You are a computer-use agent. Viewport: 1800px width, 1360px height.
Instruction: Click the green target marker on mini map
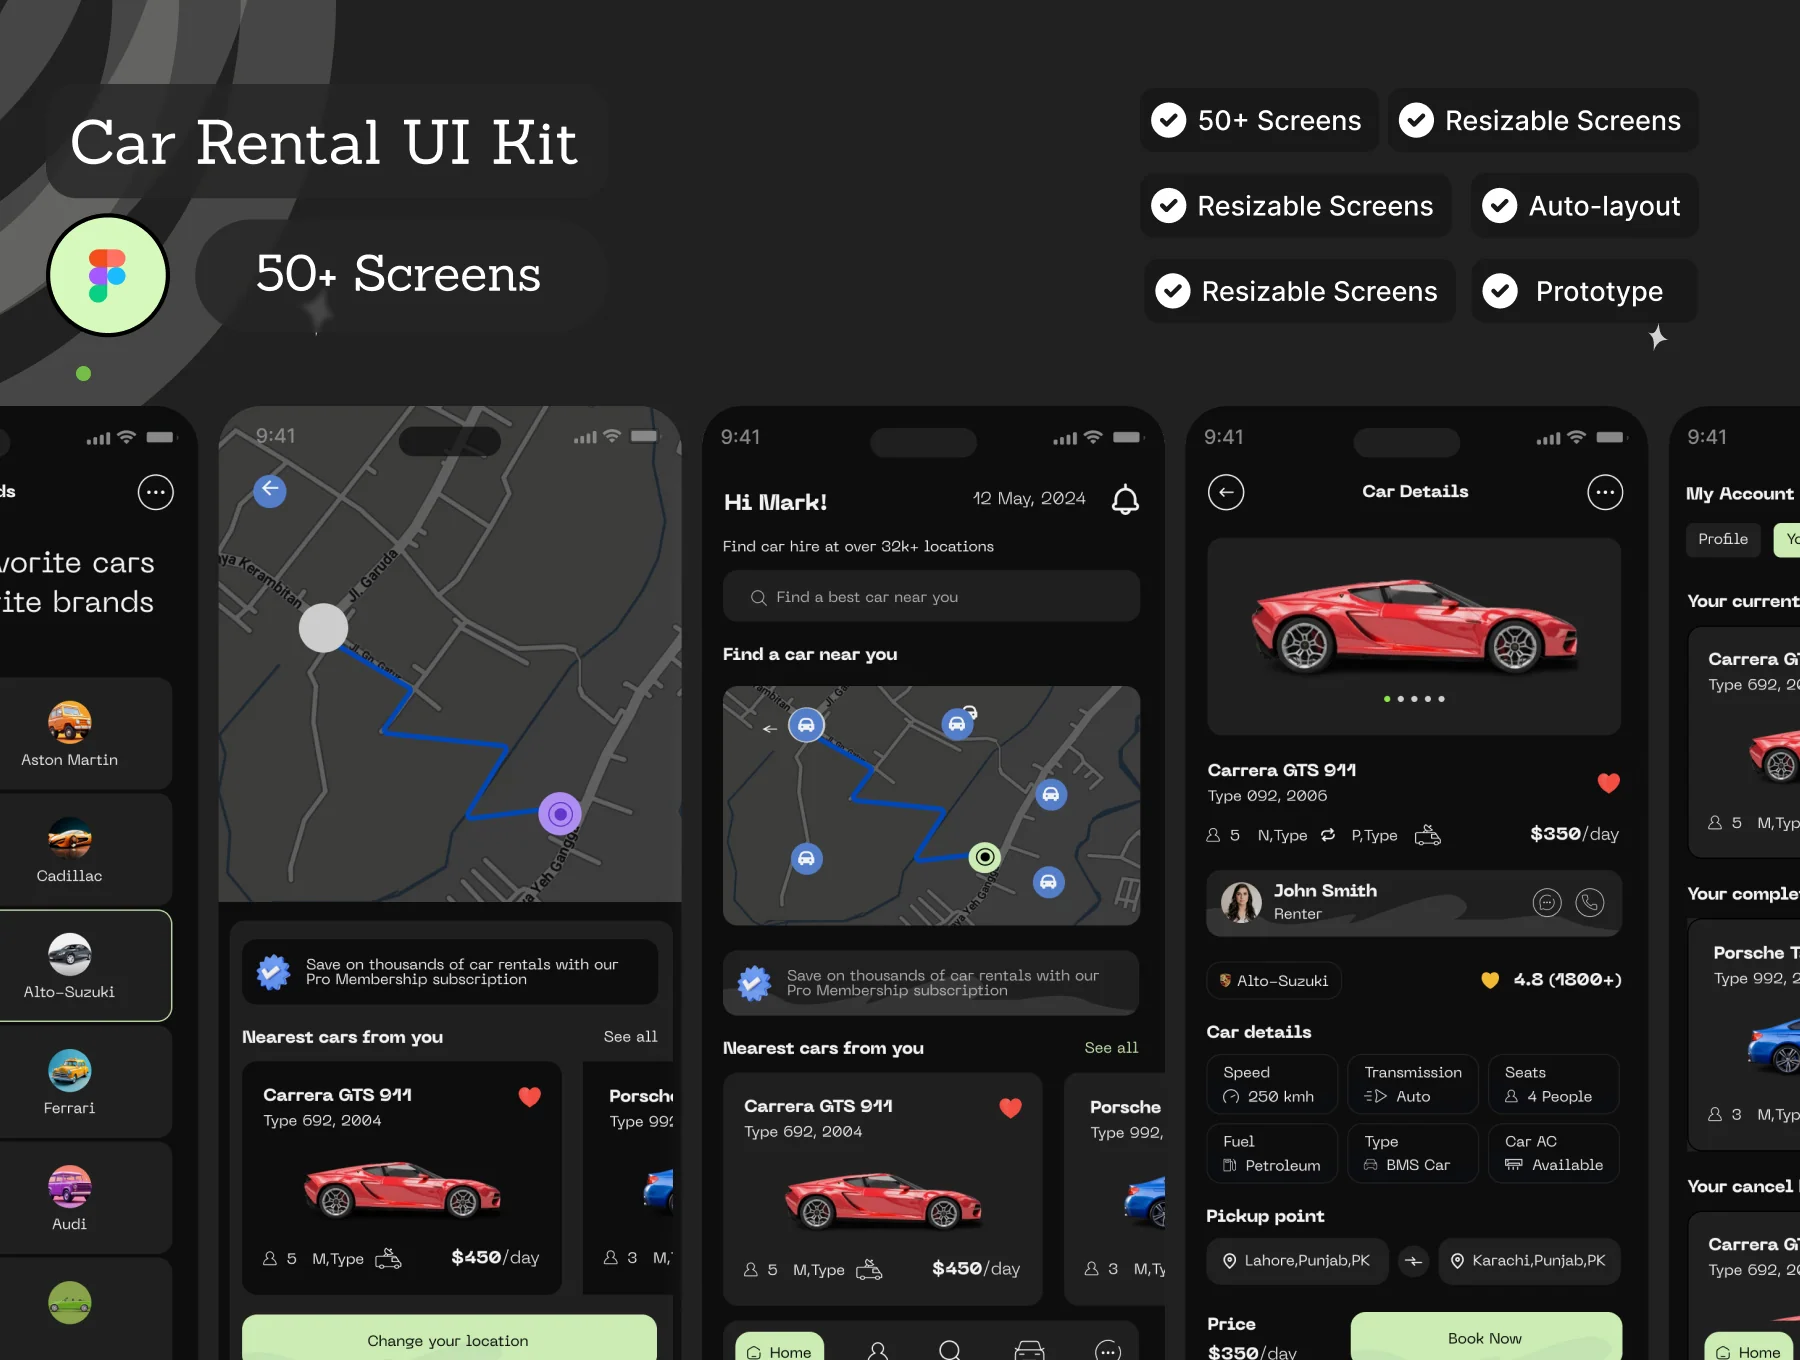pos(985,857)
